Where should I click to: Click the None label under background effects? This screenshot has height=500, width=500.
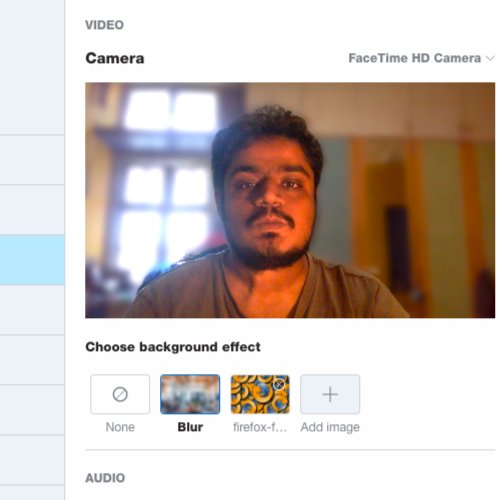120,427
